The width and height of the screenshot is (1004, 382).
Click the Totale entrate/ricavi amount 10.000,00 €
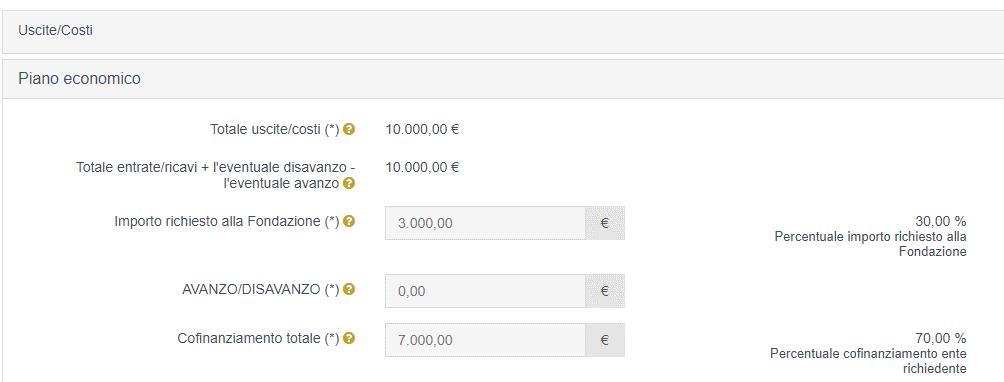pos(422,168)
